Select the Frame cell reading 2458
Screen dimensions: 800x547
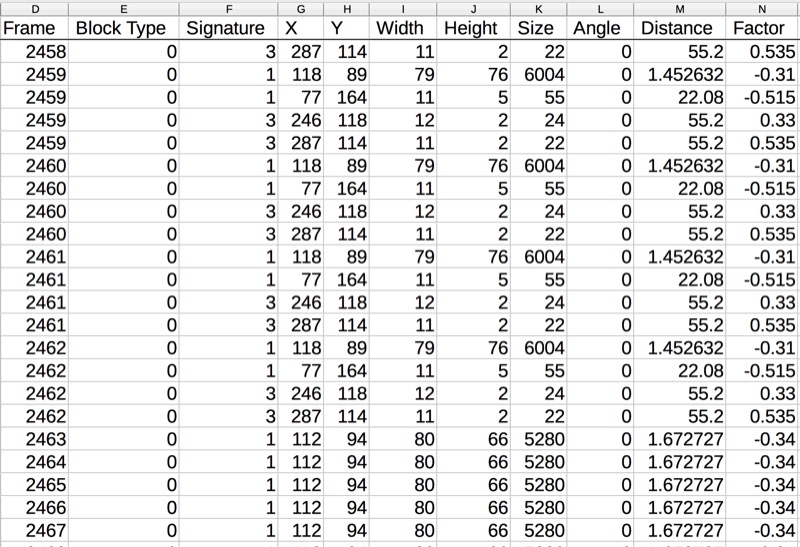point(34,52)
